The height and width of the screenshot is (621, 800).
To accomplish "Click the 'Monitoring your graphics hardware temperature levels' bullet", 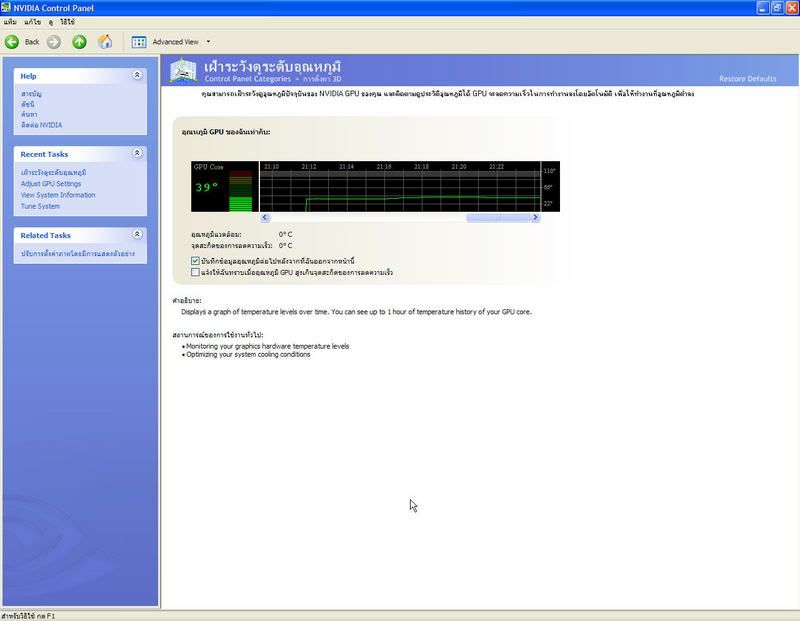I will [267, 346].
